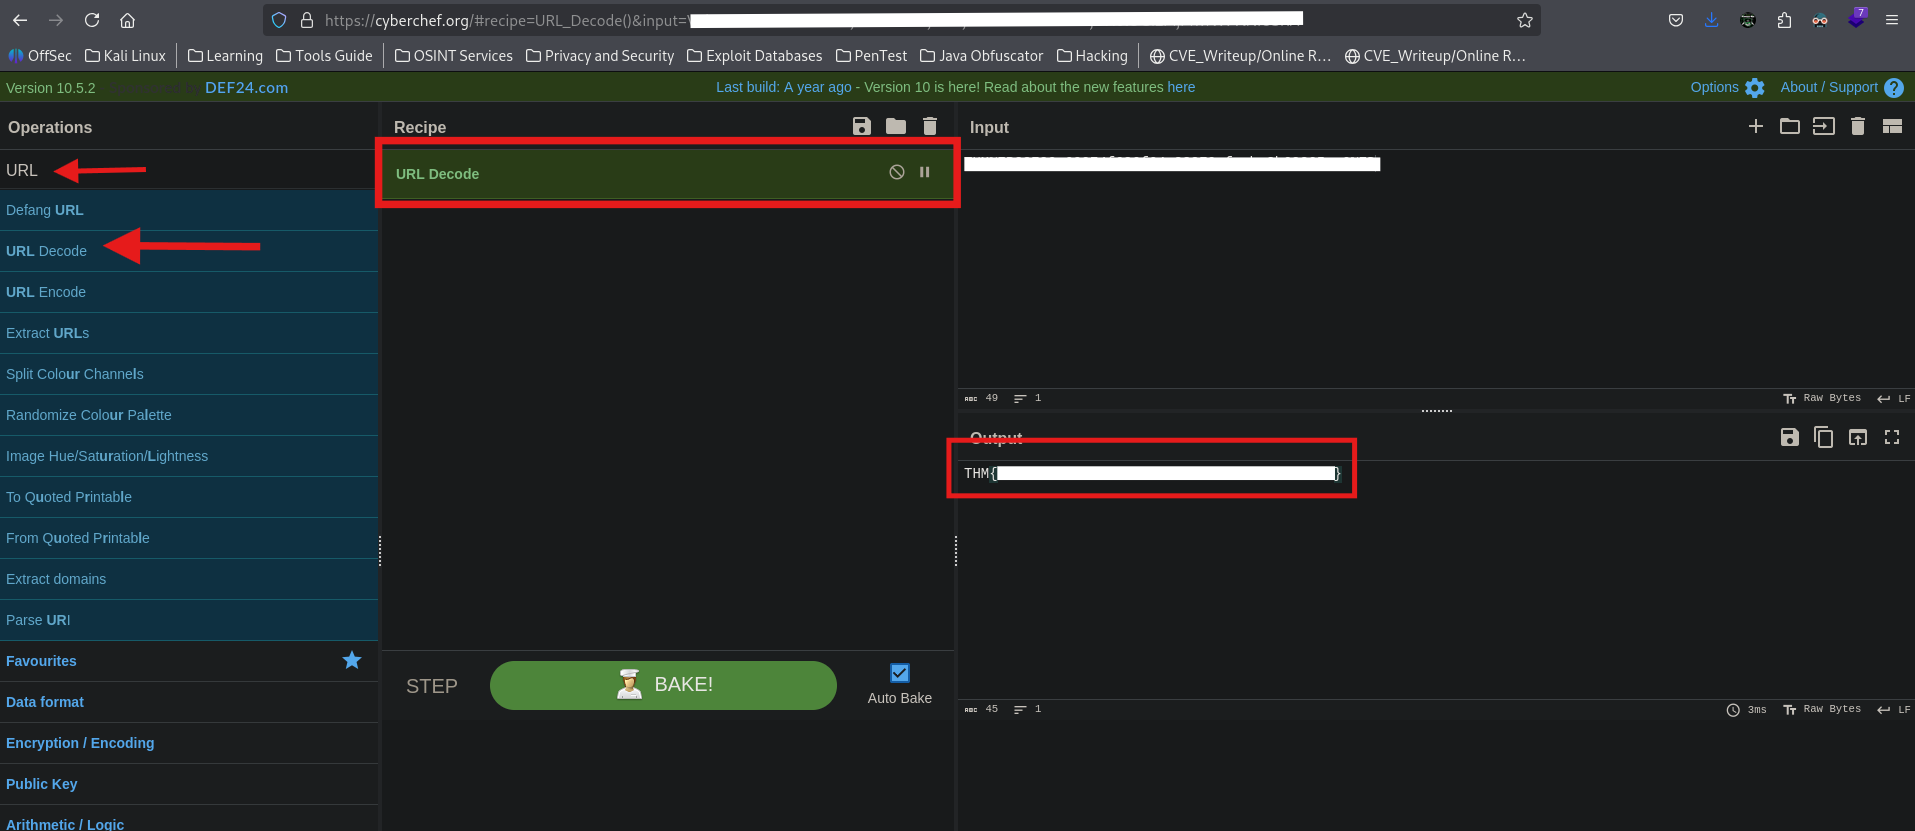Open Pocket save icon
Viewport: 1915px width, 831px height.
[1676, 20]
